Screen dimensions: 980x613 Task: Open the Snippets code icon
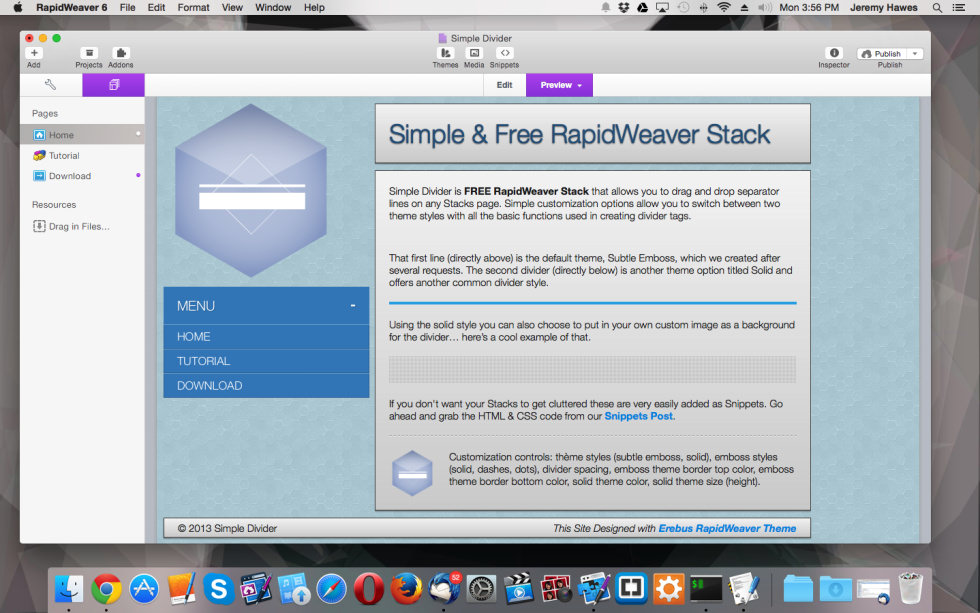point(504,54)
